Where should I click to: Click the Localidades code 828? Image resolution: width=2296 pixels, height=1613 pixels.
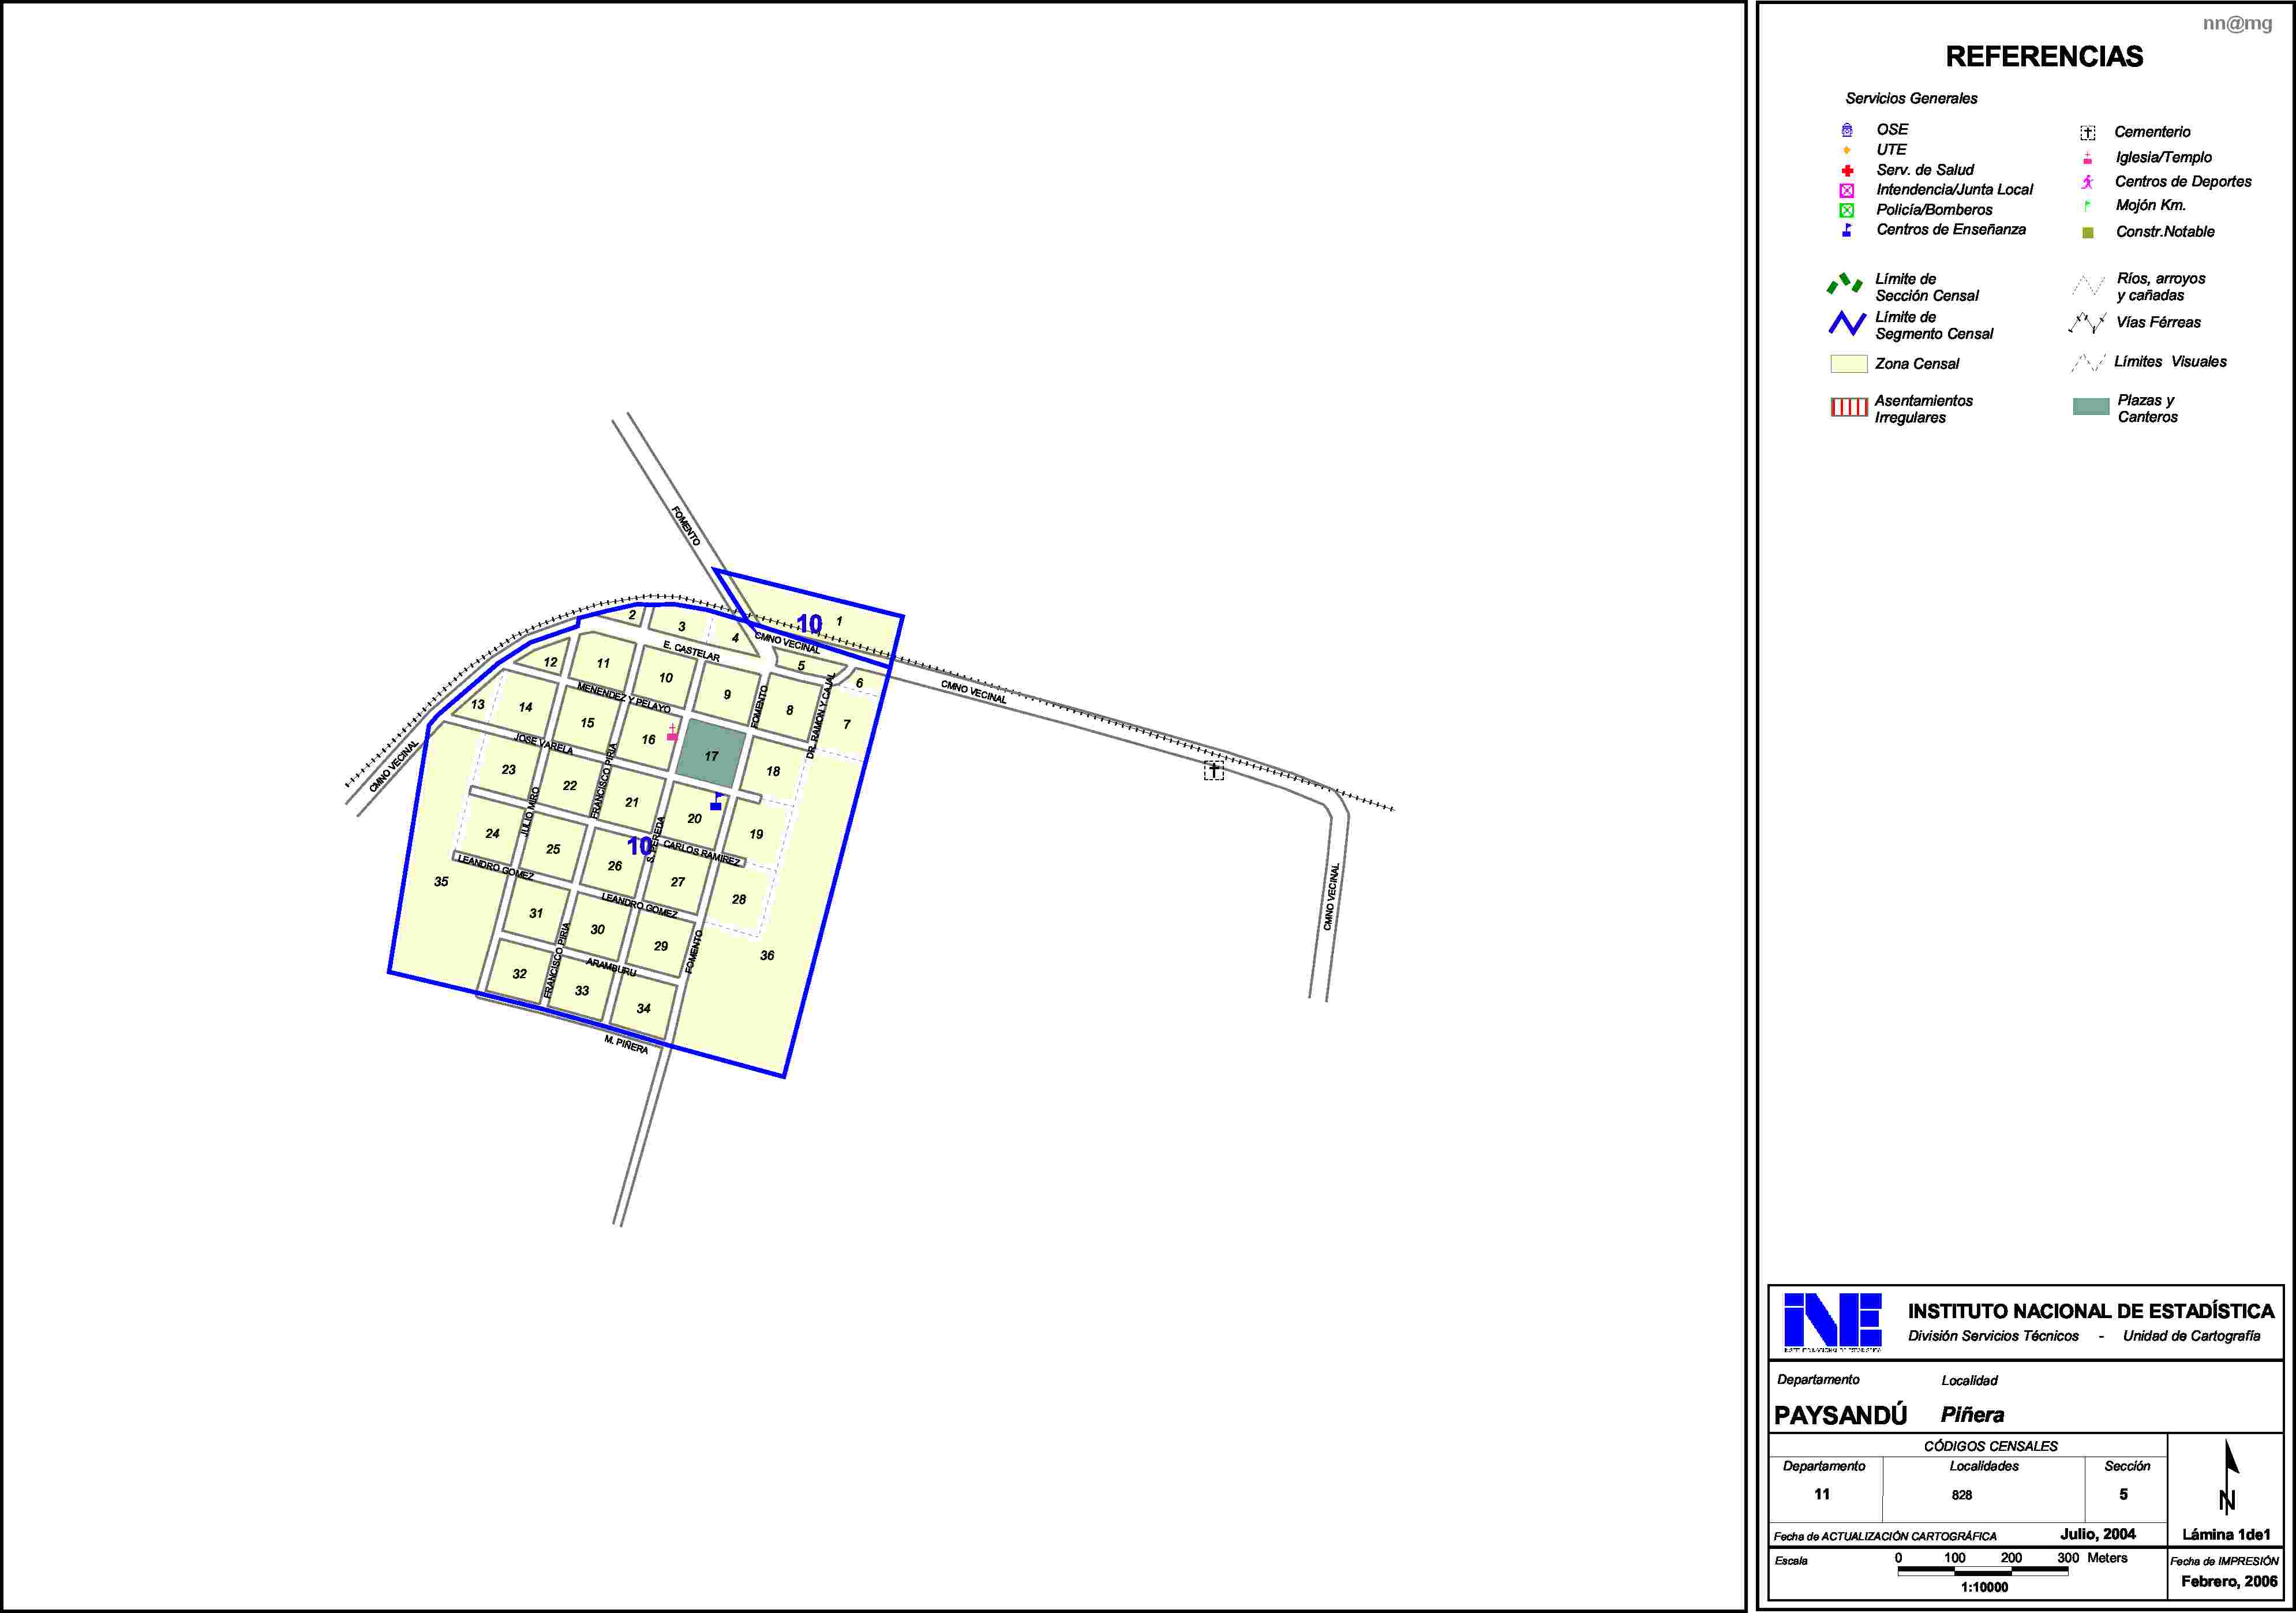[x=1962, y=1495]
